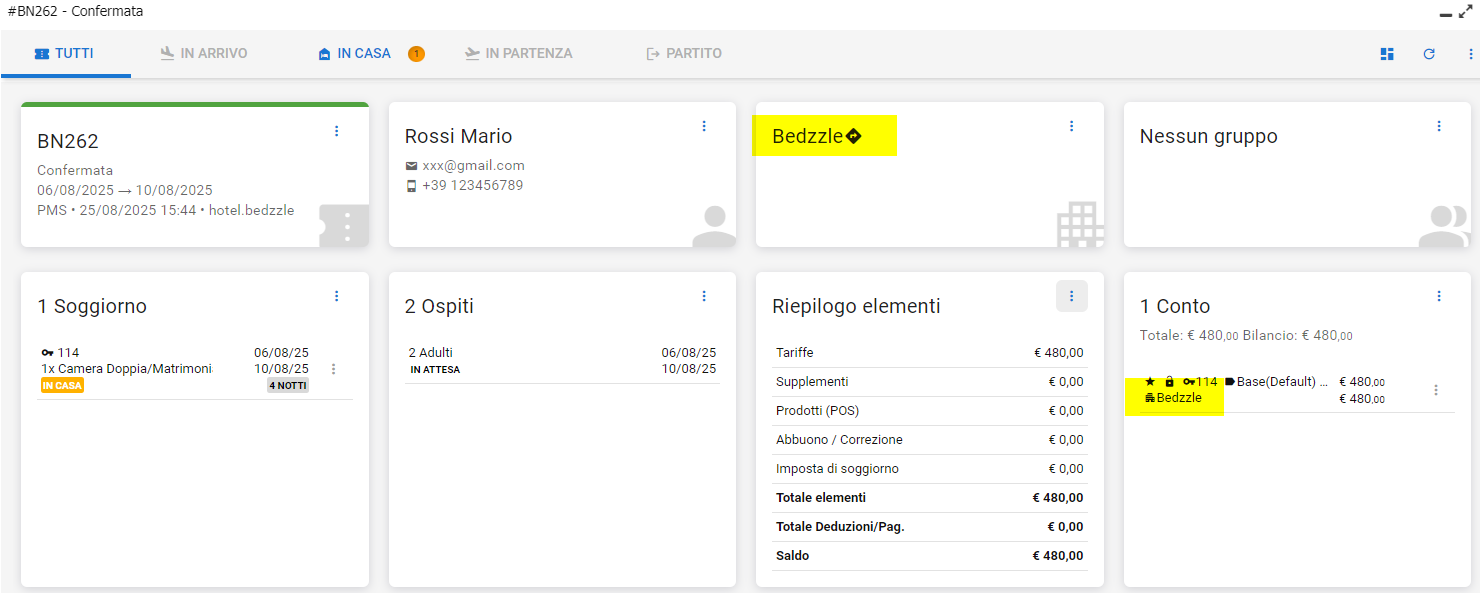Click the lock icon in the account row

1169,382
